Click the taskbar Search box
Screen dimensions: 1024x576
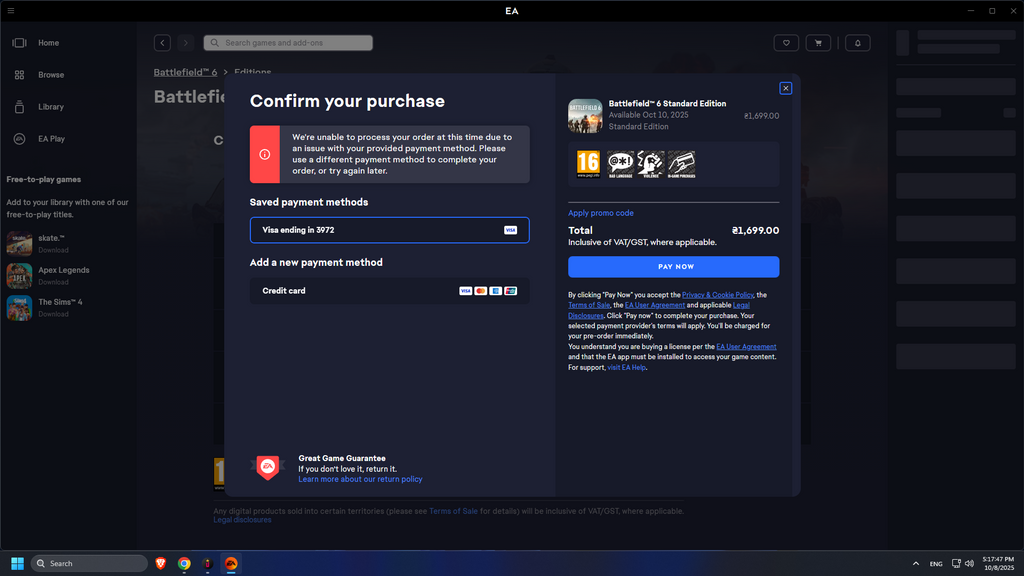point(89,564)
